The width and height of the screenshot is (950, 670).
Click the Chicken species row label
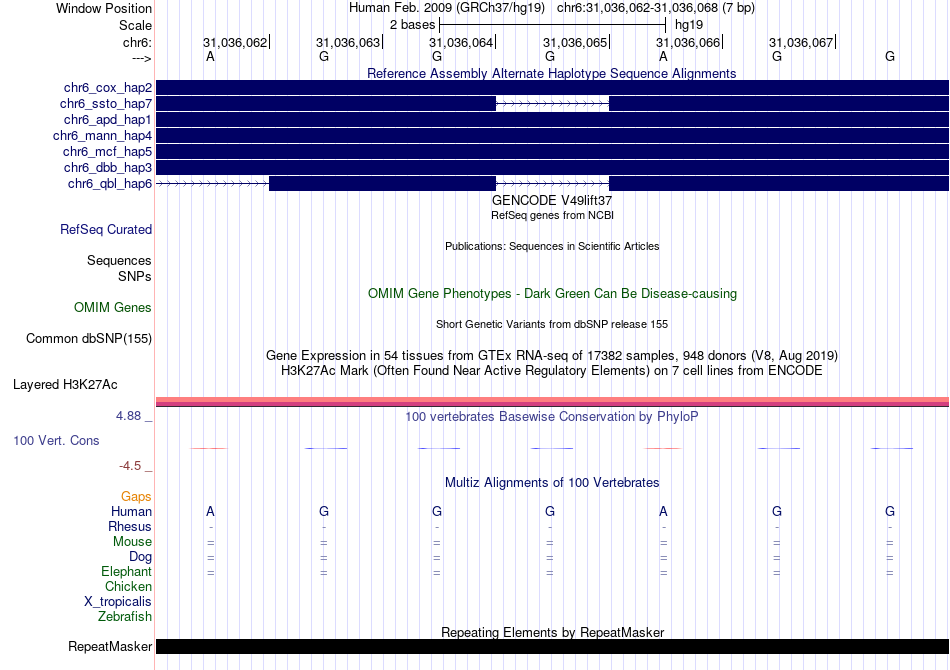pyautogui.click(x=128, y=586)
